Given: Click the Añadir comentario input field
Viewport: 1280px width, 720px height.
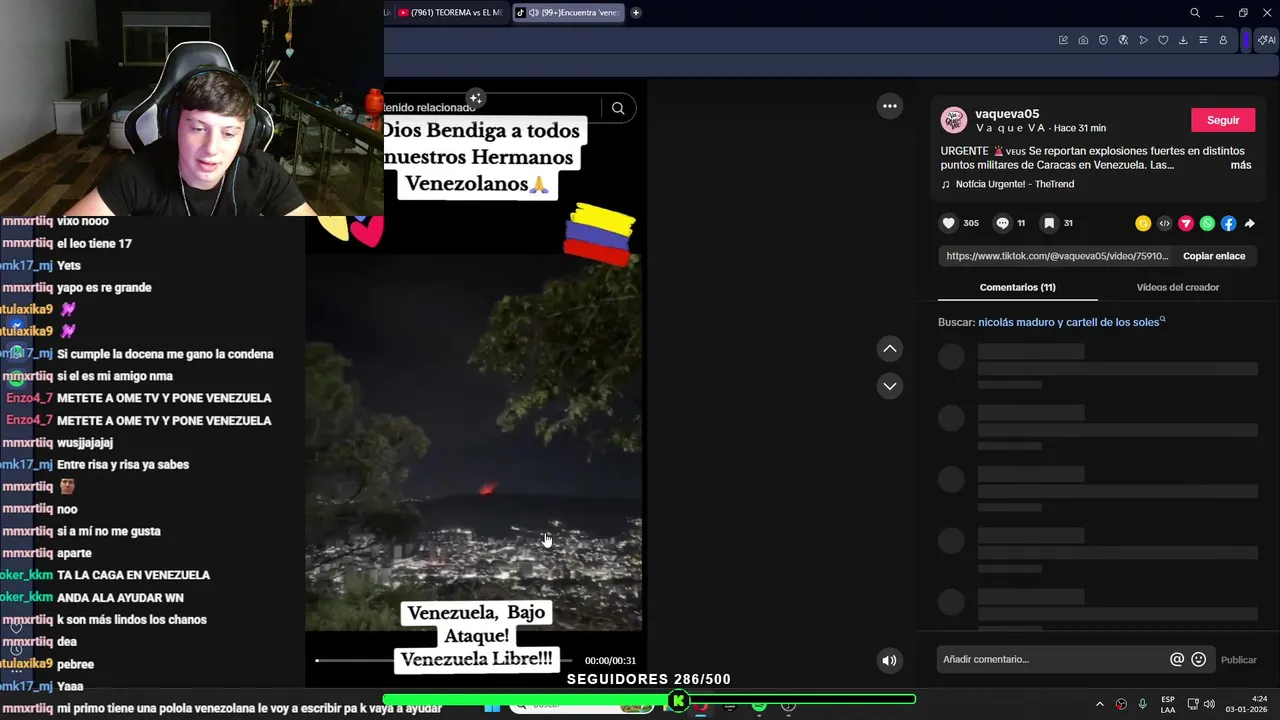Looking at the screenshot, I should pyautogui.click(x=1053, y=659).
